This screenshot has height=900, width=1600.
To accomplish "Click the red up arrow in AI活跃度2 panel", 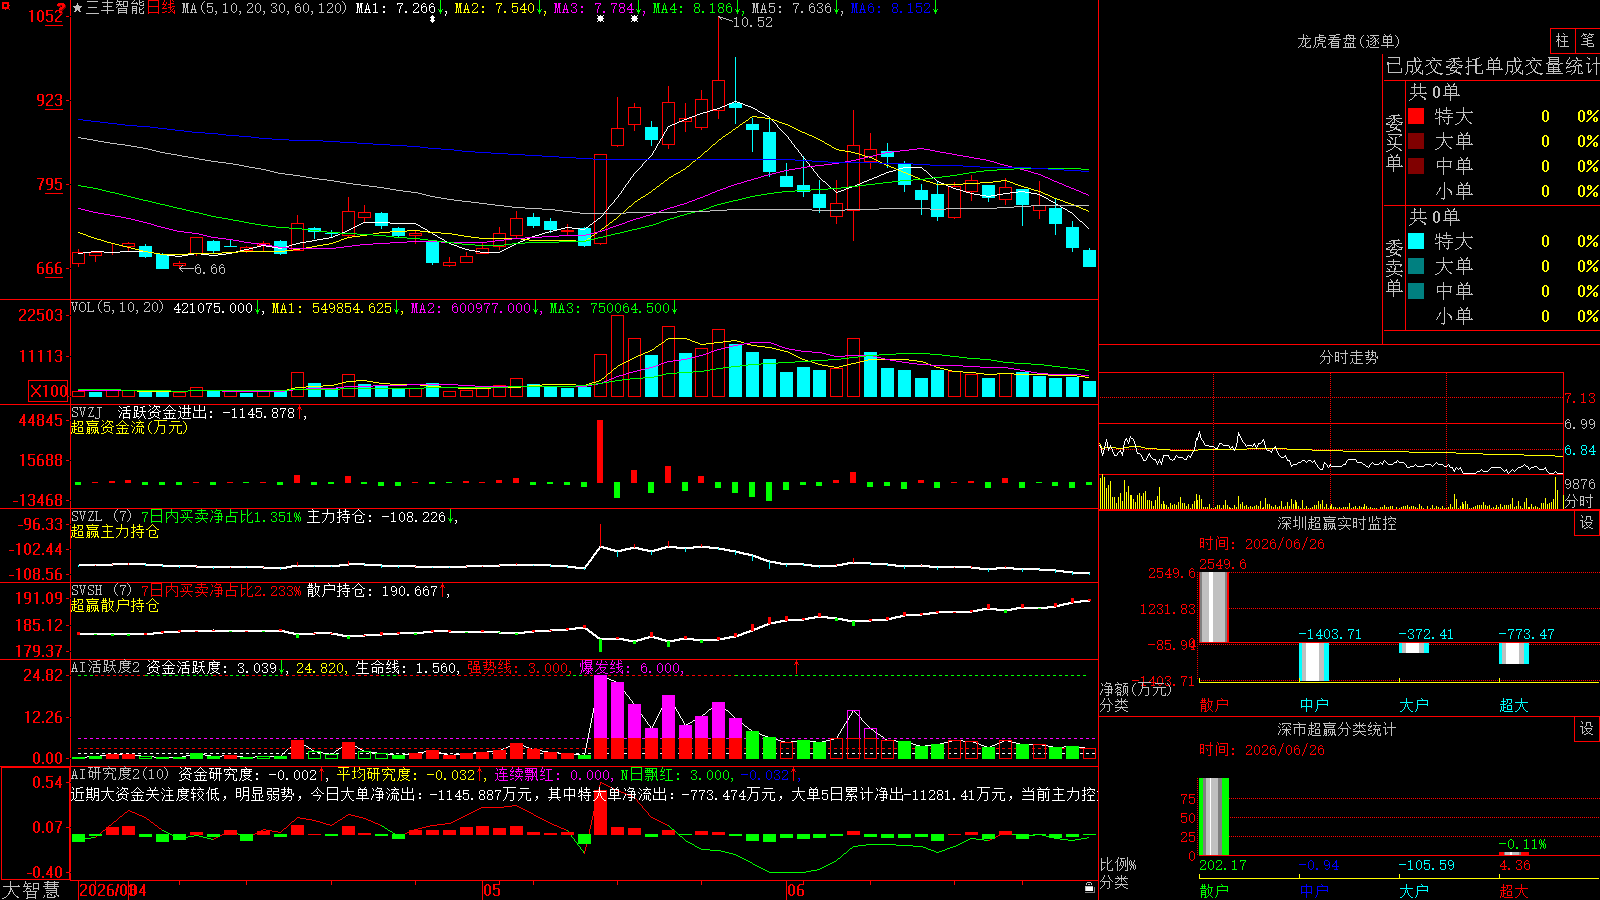I will [797, 666].
